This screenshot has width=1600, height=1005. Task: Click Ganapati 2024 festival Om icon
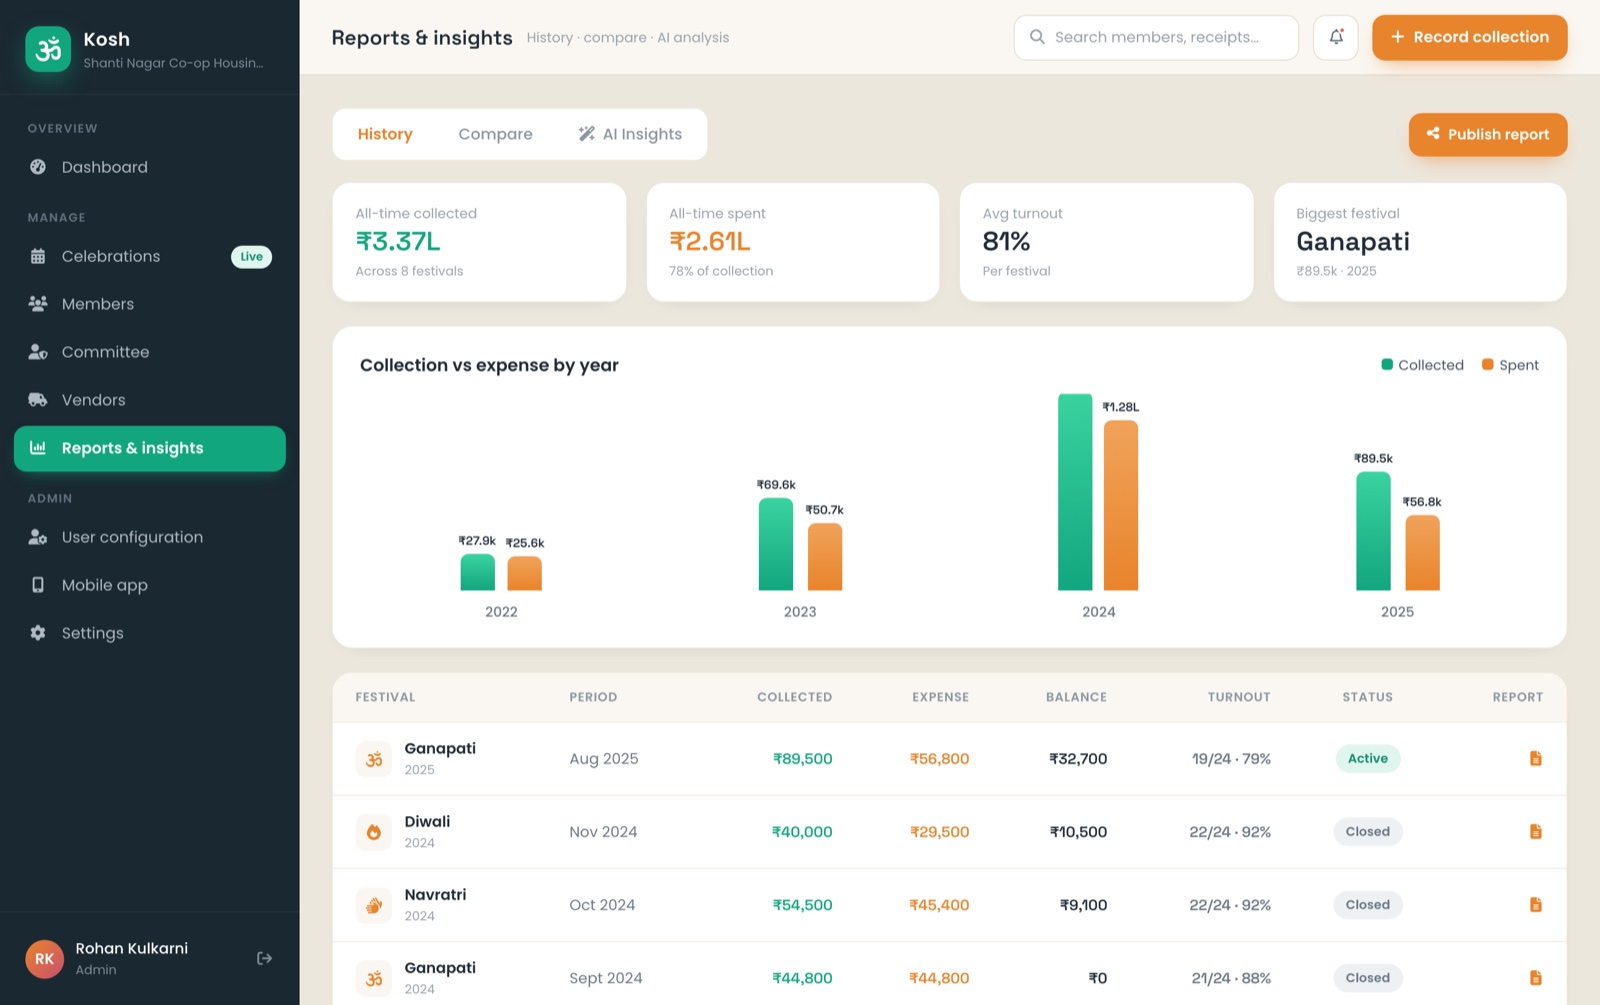(x=374, y=978)
